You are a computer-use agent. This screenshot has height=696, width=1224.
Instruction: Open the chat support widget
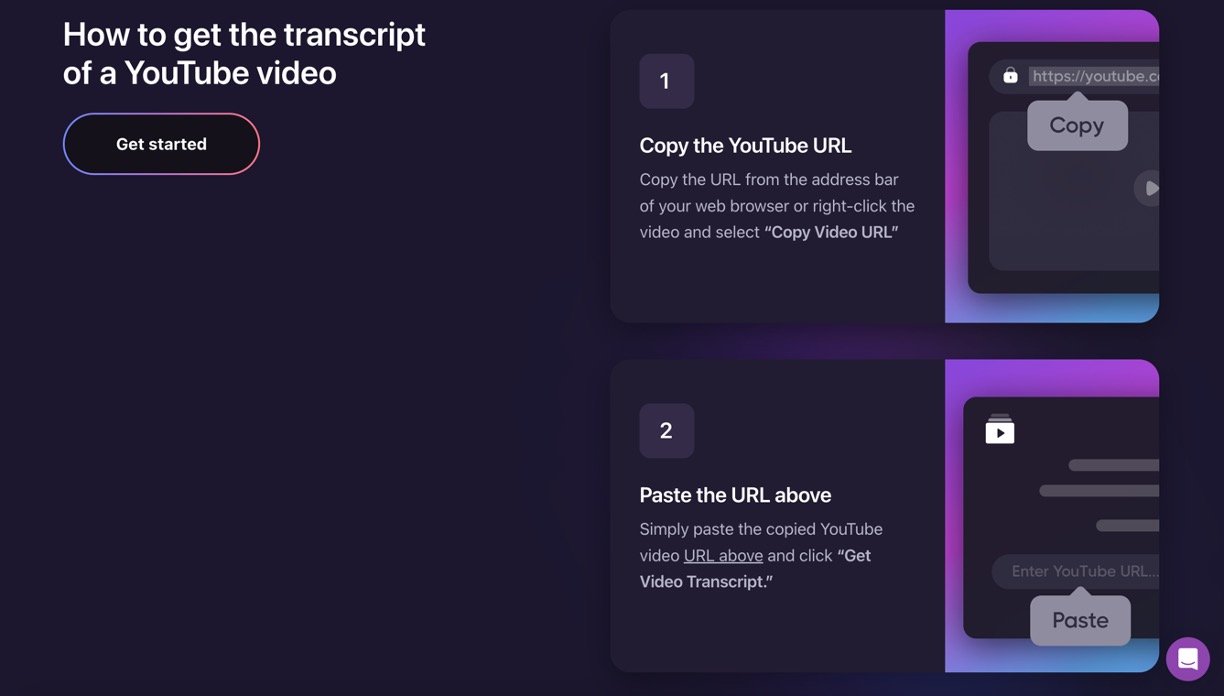coord(1187,659)
